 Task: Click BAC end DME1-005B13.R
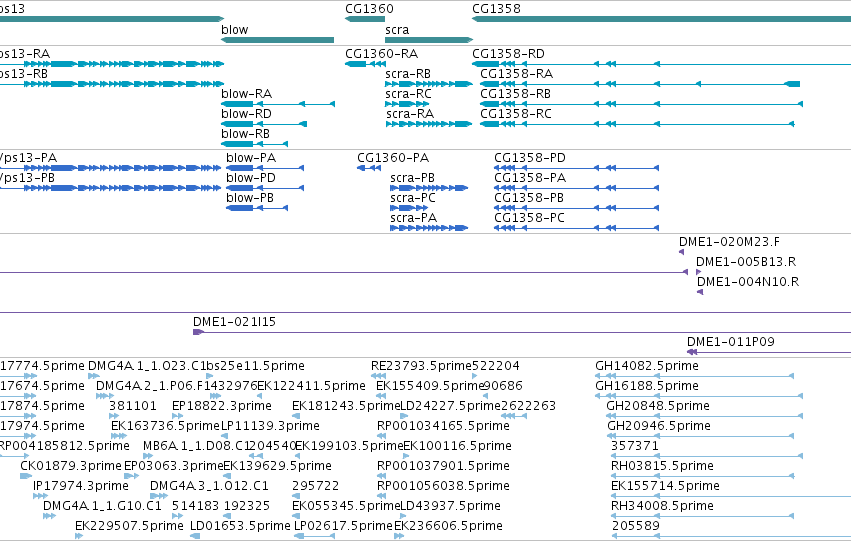pos(698,272)
